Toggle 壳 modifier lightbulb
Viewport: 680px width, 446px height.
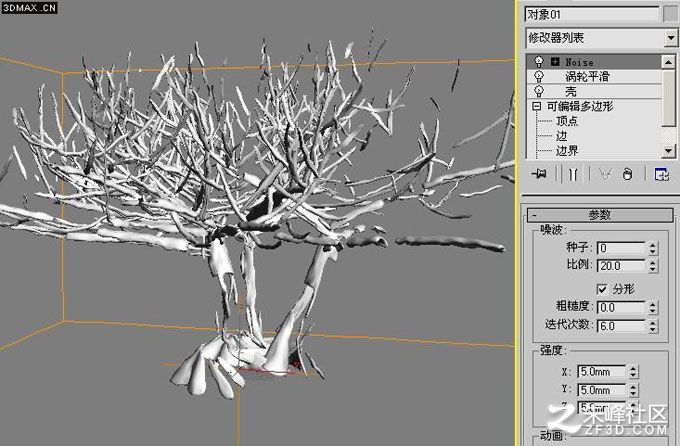tap(539, 91)
